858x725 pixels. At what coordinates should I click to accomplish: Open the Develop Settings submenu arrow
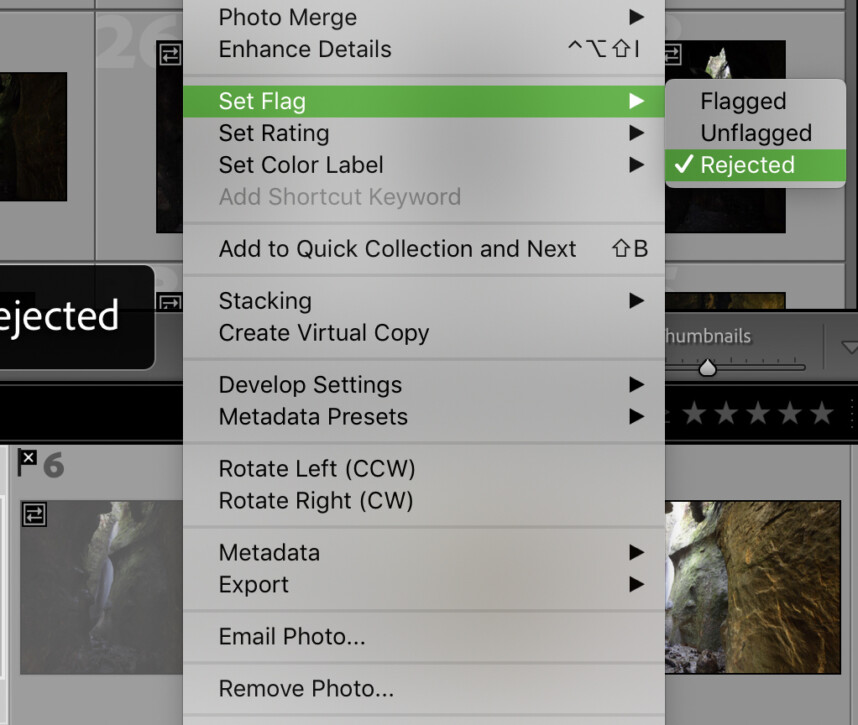click(x=639, y=385)
